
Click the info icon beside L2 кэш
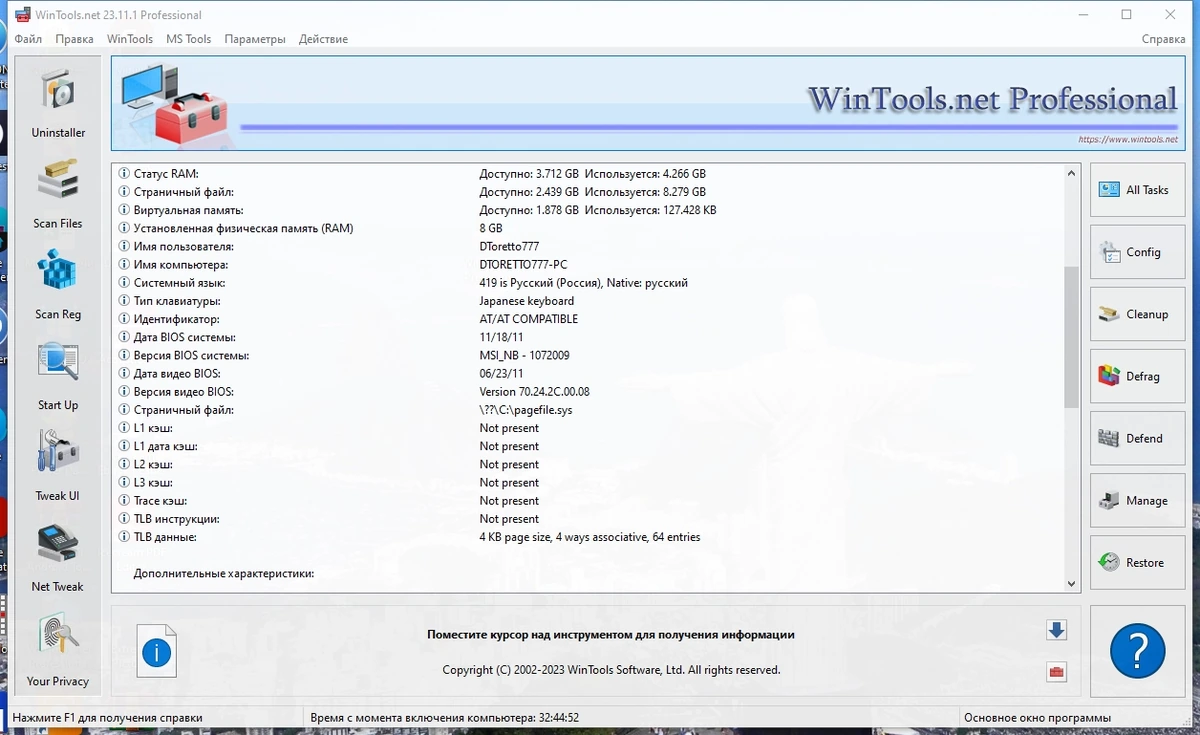tap(124, 464)
